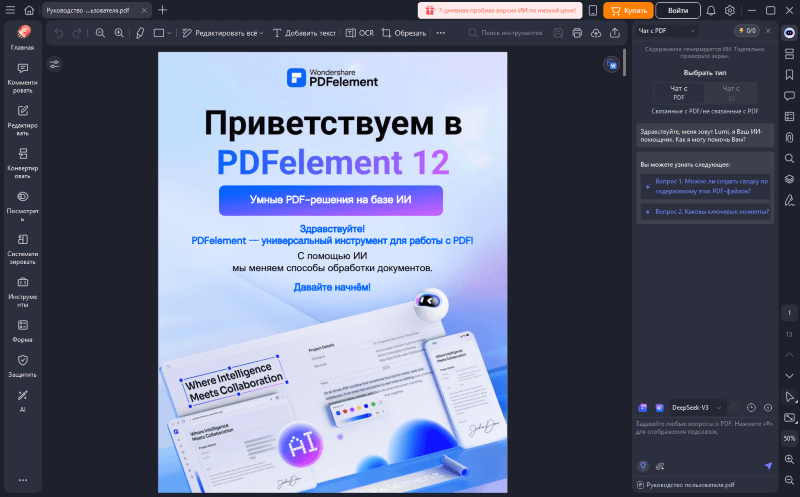Click the translate icon over the document
This screenshot has width=800, height=497.
611,64
